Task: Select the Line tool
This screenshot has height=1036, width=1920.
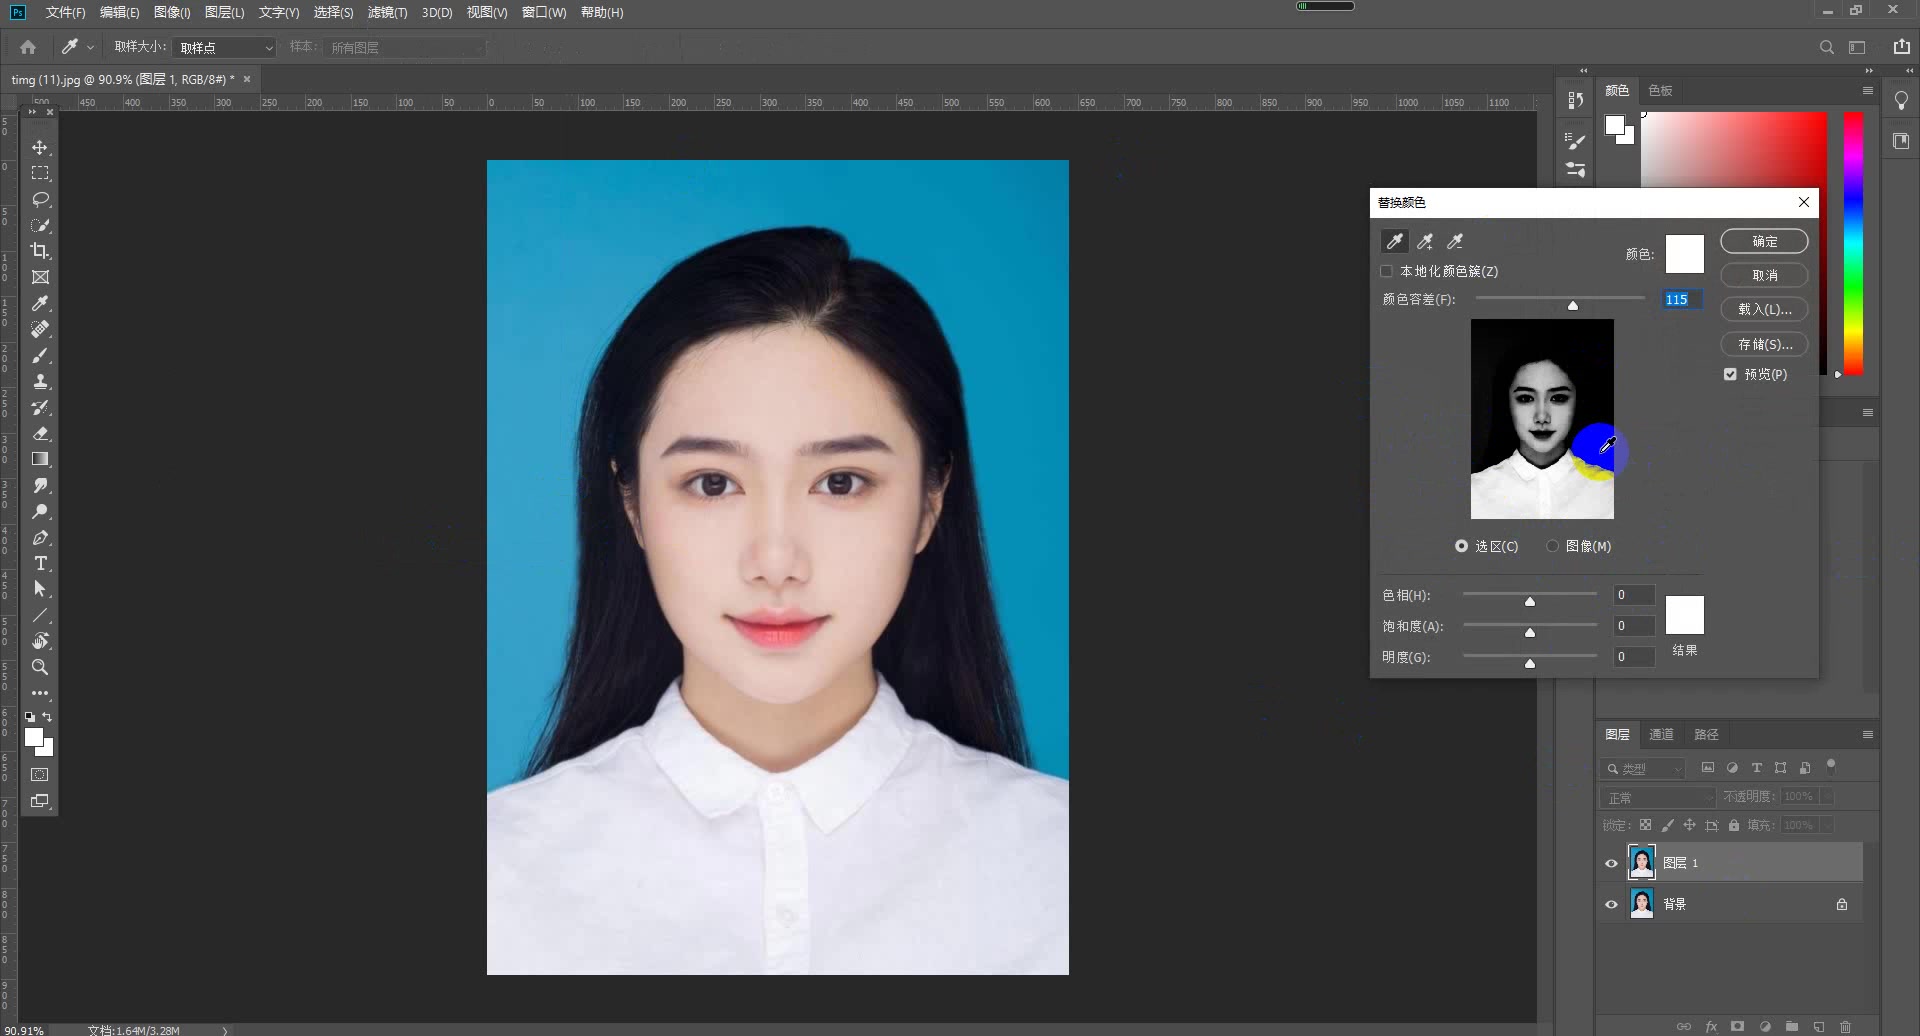Action: 40,615
